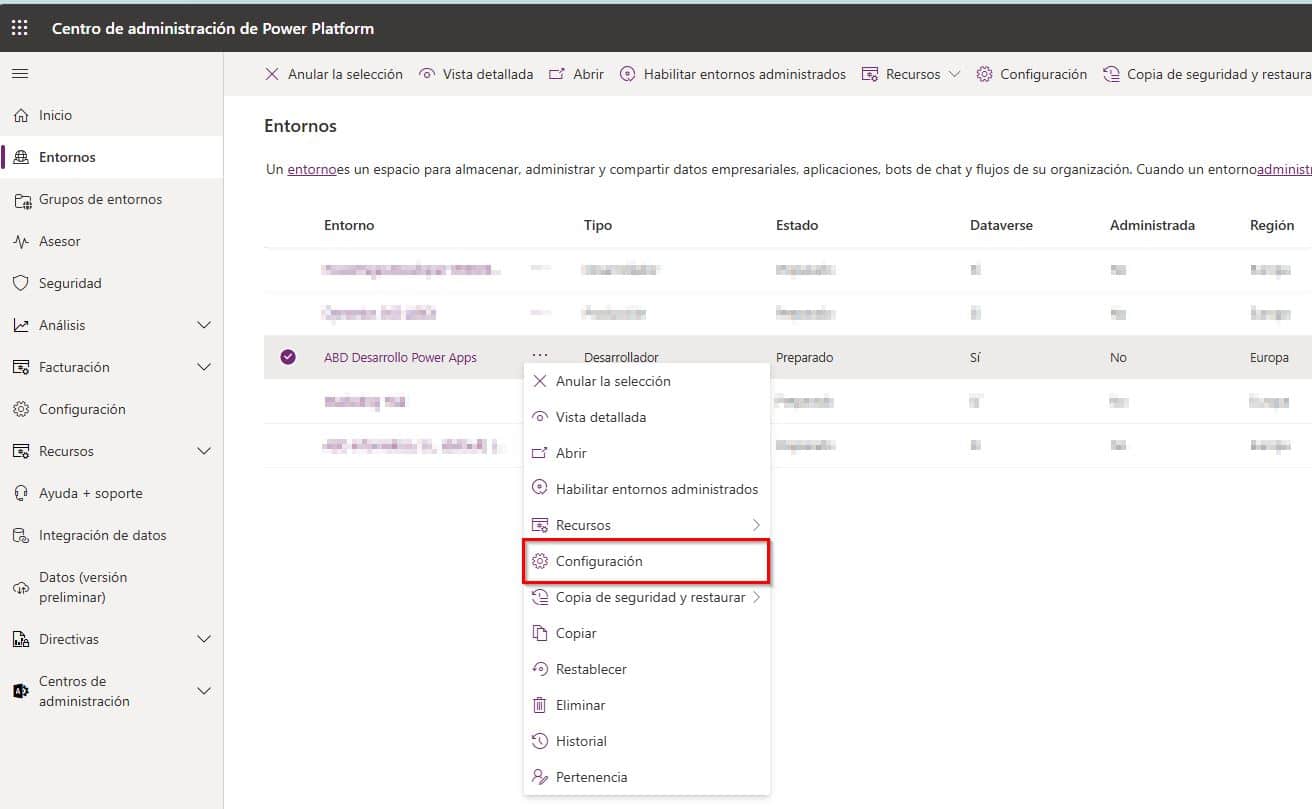This screenshot has height=809, width=1312.
Task: Click the Asesor pulse icon
Action: [x=21, y=241]
